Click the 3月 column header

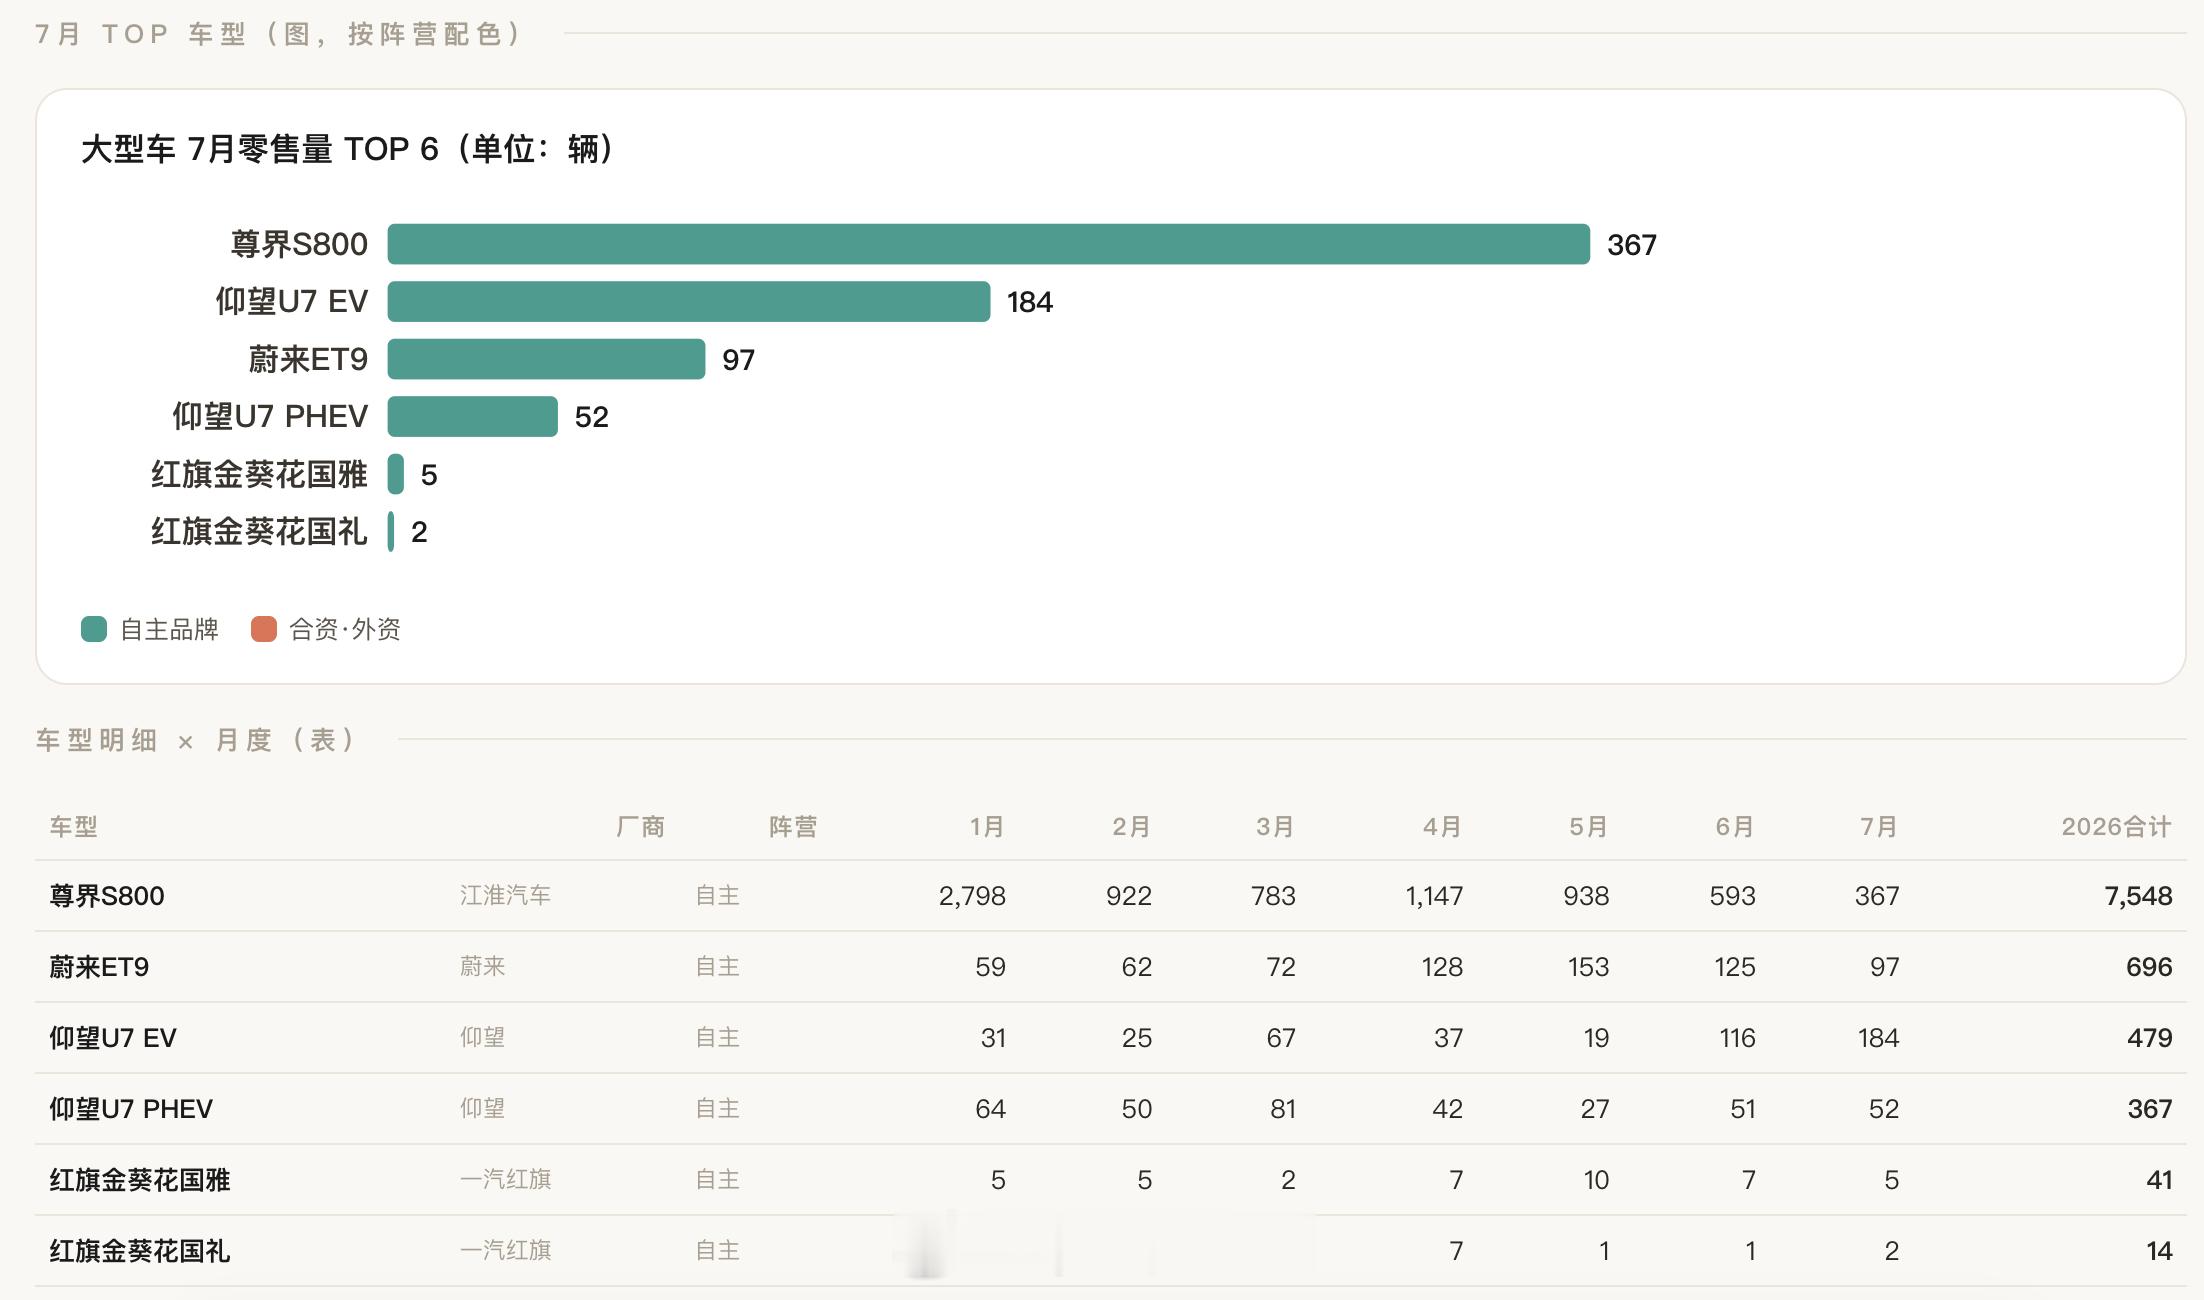coord(1276,827)
